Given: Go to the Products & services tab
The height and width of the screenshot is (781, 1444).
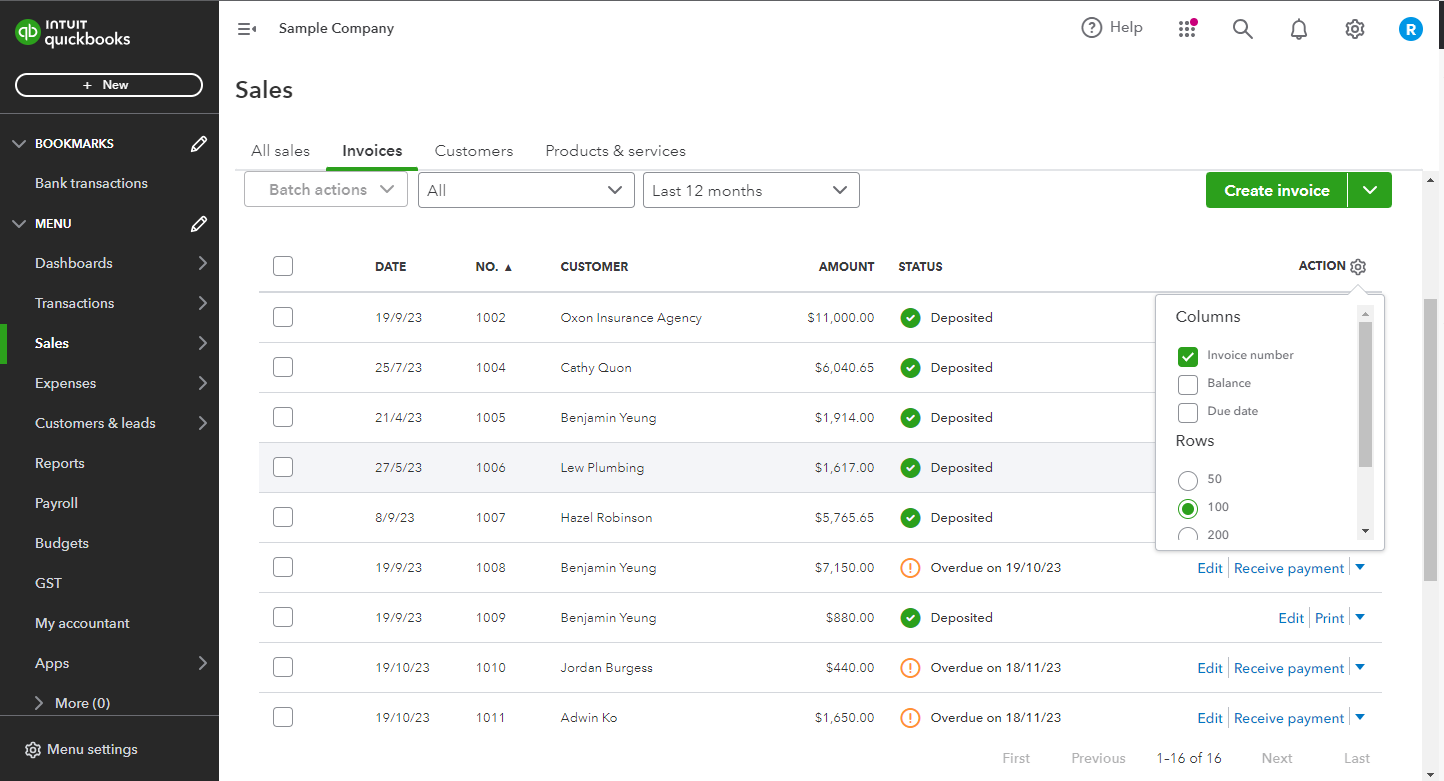Looking at the screenshot, I should tap(615, 151).
